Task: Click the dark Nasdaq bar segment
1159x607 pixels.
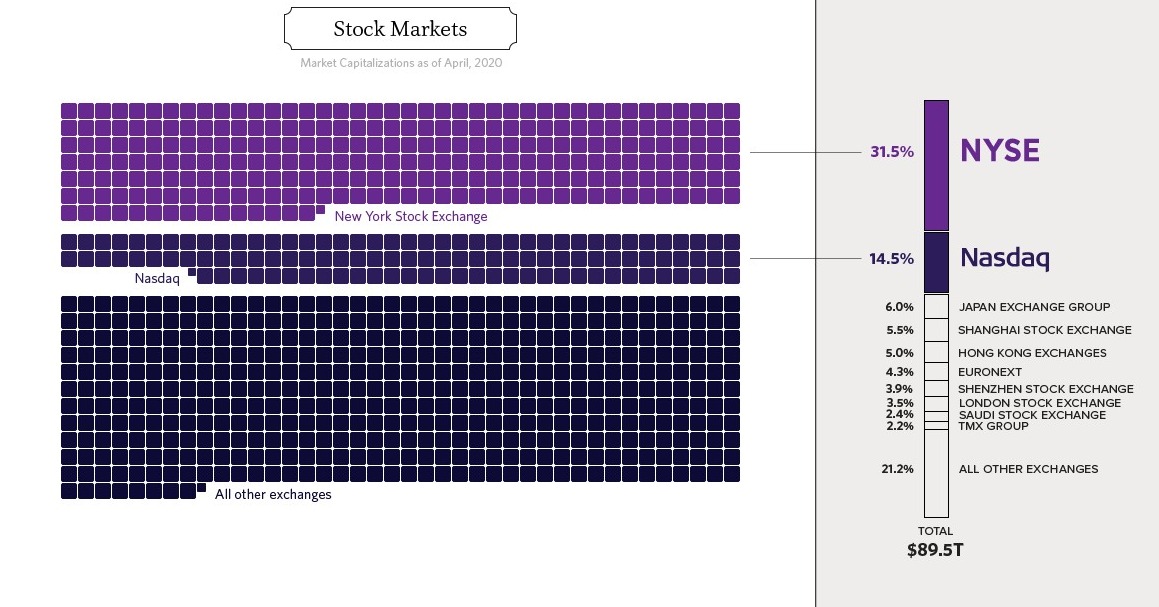Action: (936, 262)
